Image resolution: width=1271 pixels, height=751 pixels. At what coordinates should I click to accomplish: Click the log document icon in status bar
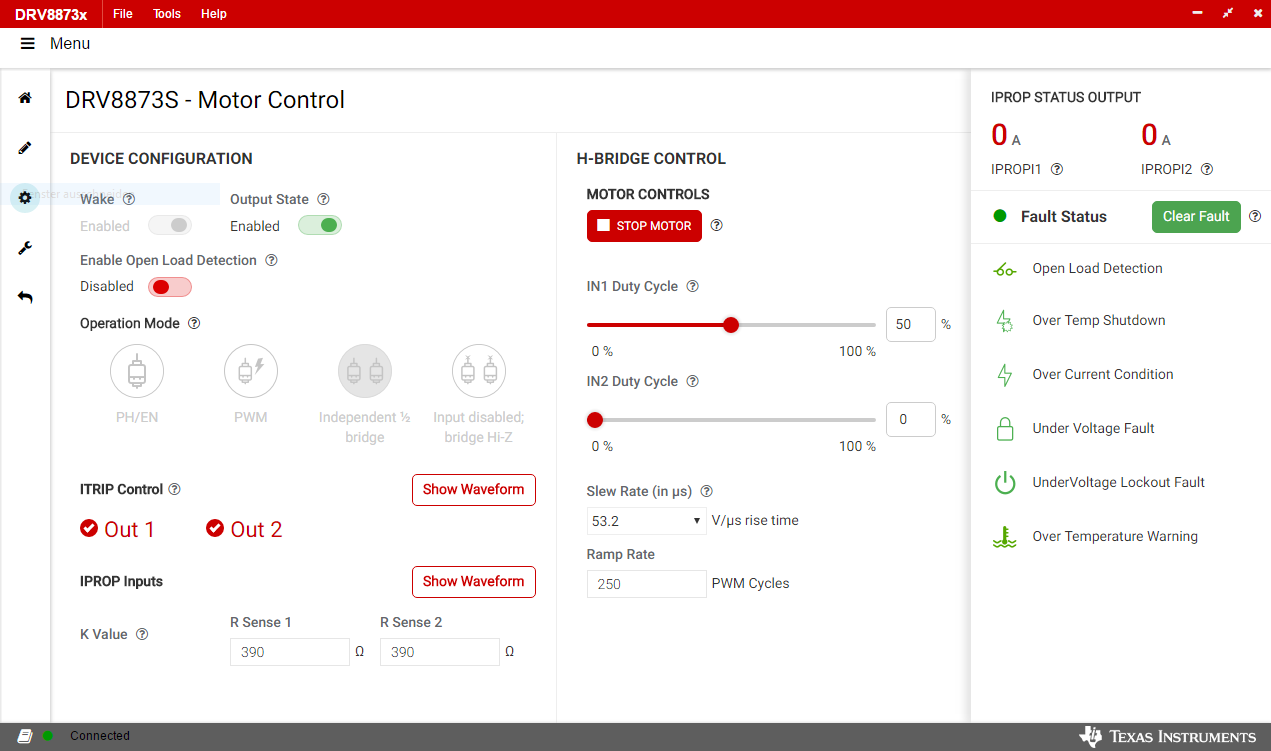coord(25,736)
